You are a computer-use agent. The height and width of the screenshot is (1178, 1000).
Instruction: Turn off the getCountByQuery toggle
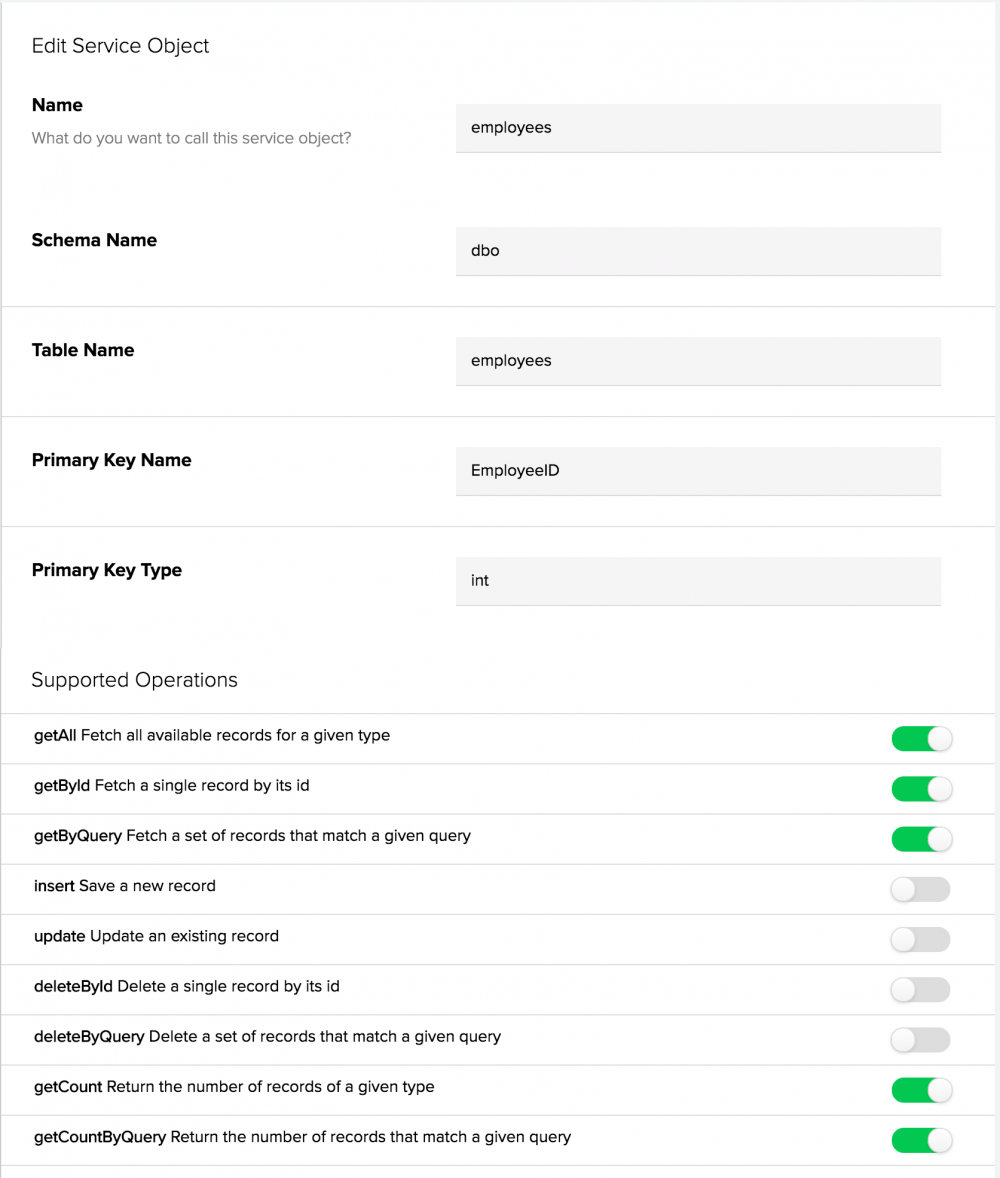(921, 1140)
